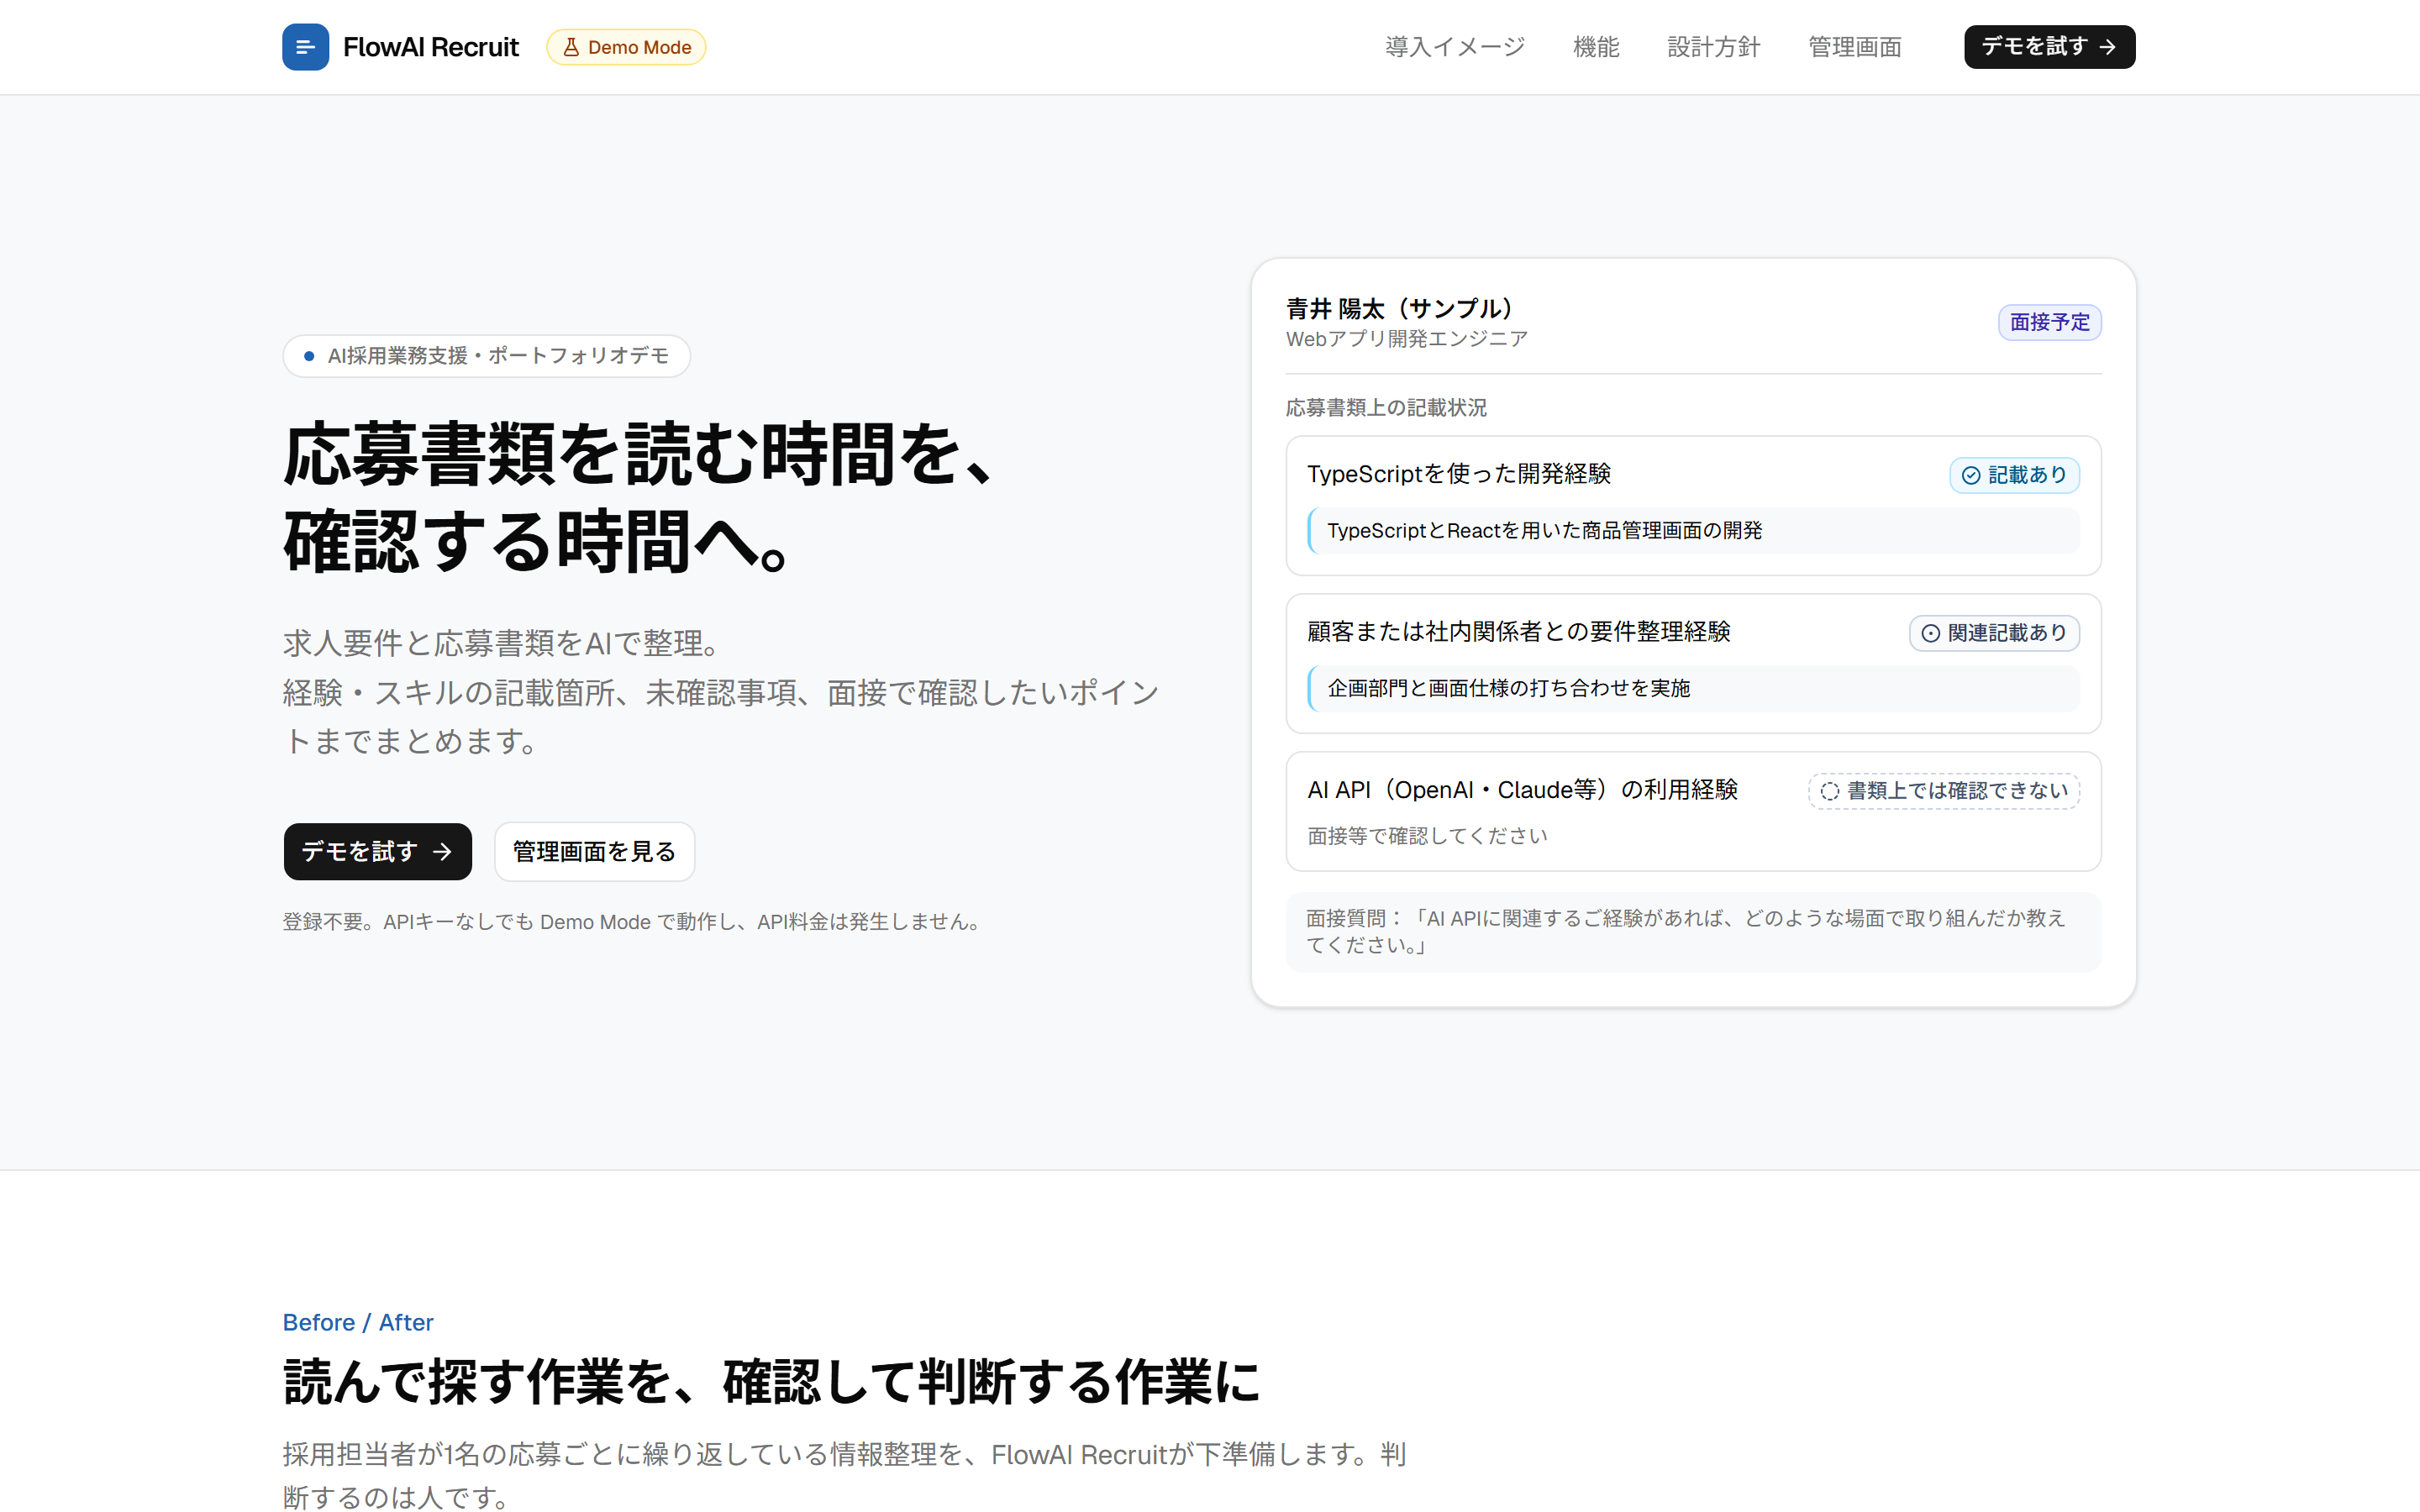
Task: Click evidence text 企画部門と画面仕様の打ち合わせを実施
Action: pos(1508,689)
